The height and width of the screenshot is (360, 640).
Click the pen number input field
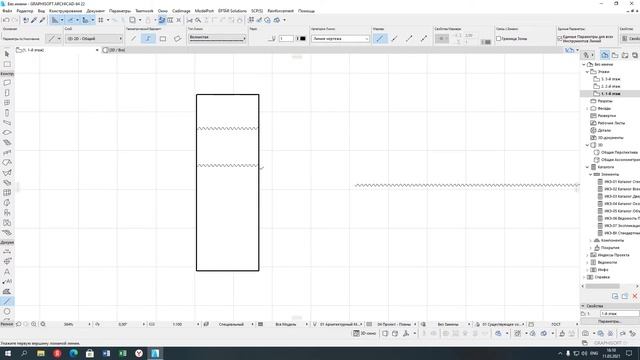click(x=286, y=38)
